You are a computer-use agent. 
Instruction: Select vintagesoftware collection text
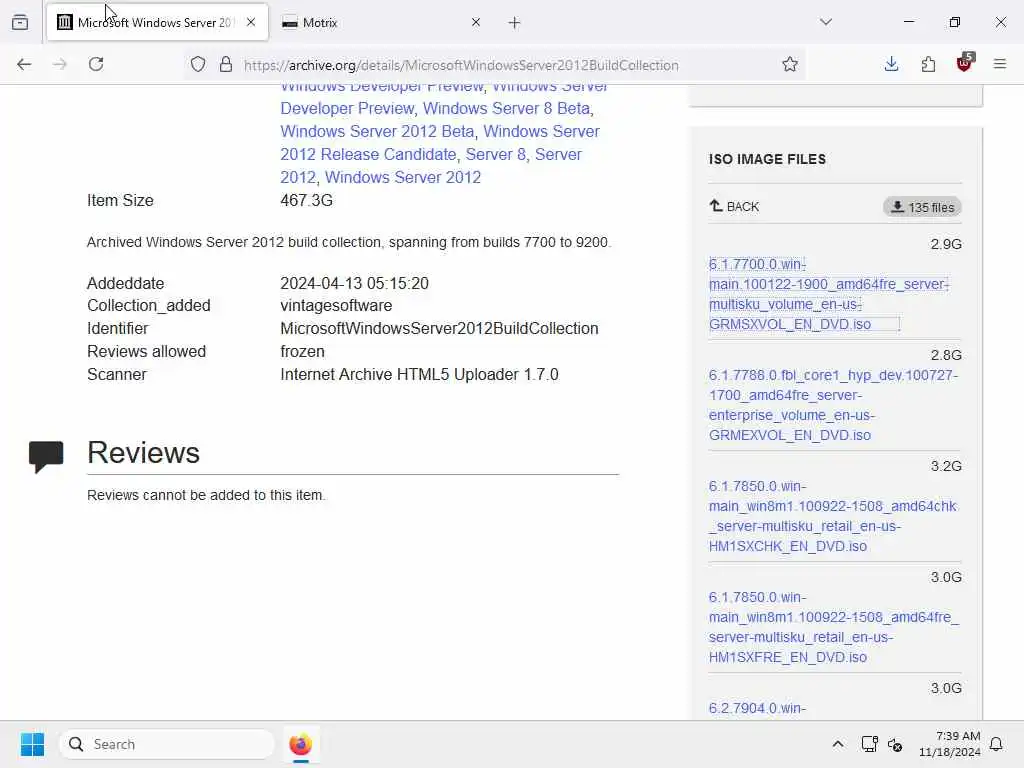click(336, 306)
